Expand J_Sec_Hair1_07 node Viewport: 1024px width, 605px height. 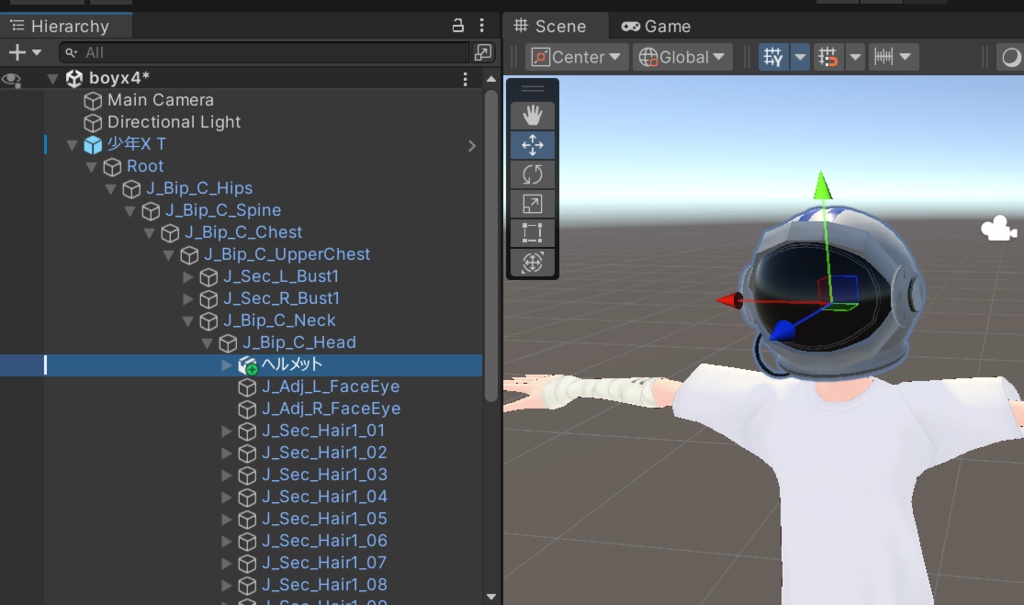coord(227,563)
